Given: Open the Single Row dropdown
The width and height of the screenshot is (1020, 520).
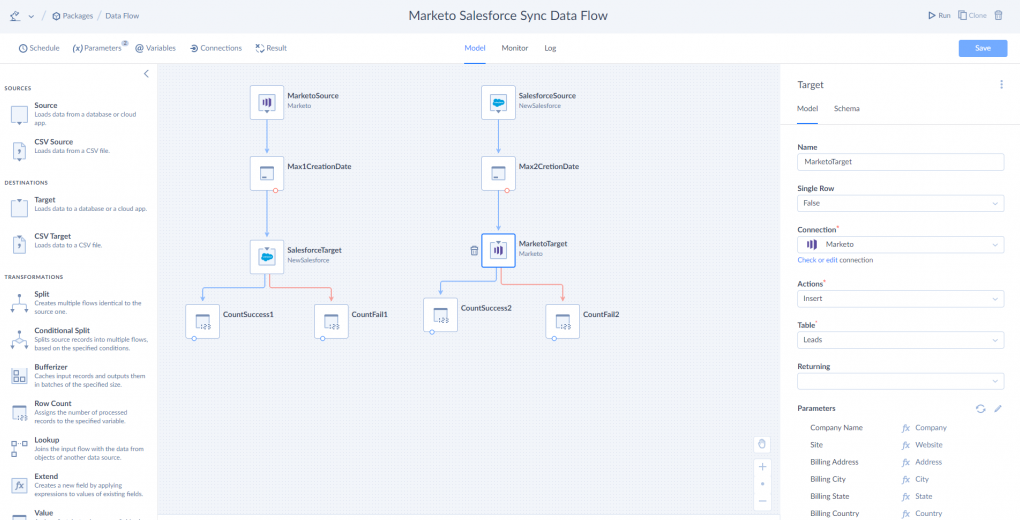Looking at the screenshot, I should click(x=900, y=203).
